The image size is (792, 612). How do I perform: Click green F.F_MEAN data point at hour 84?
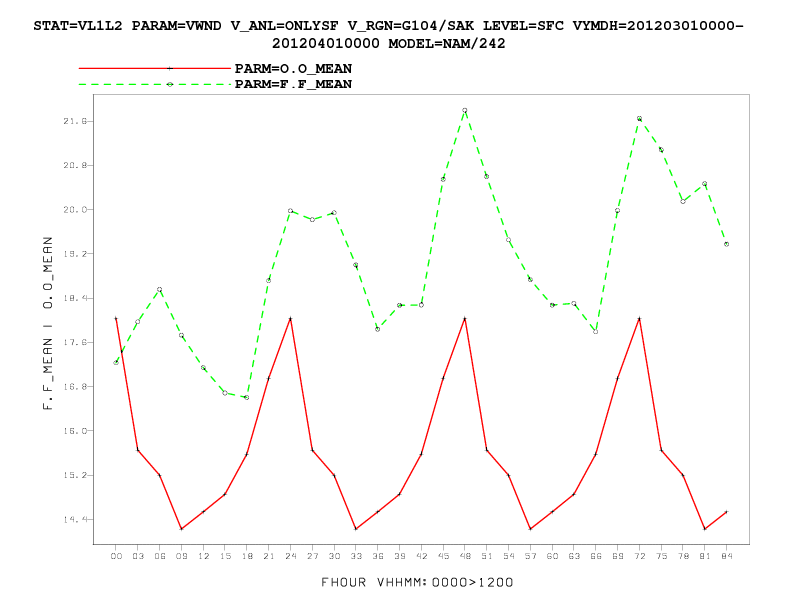(726, 244)
